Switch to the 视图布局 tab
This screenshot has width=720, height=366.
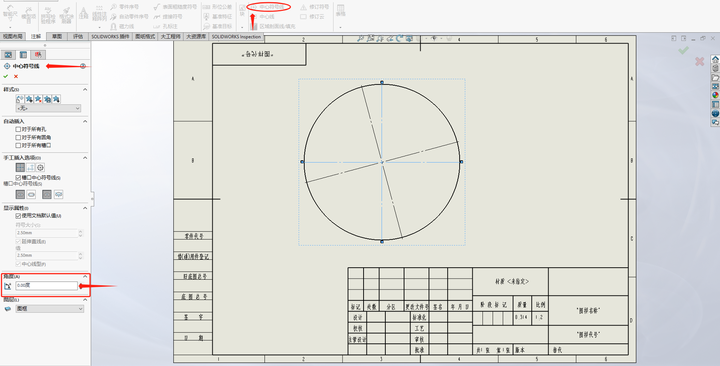click(x=13, y=36)
